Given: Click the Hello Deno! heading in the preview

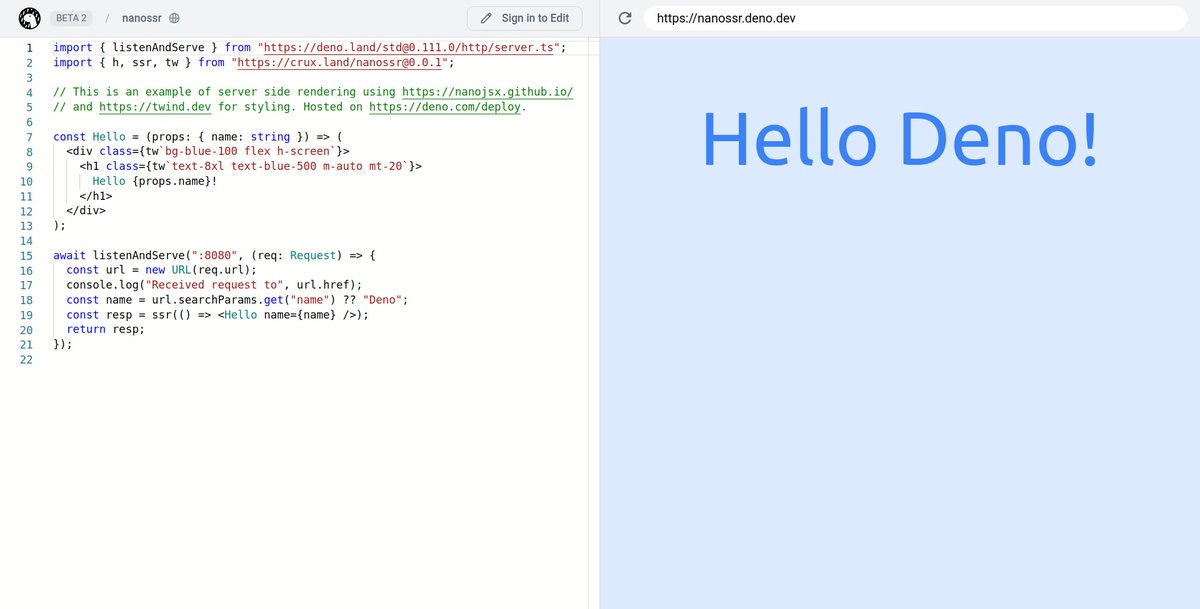Looking at the screenshot, I should pos(899,138).
